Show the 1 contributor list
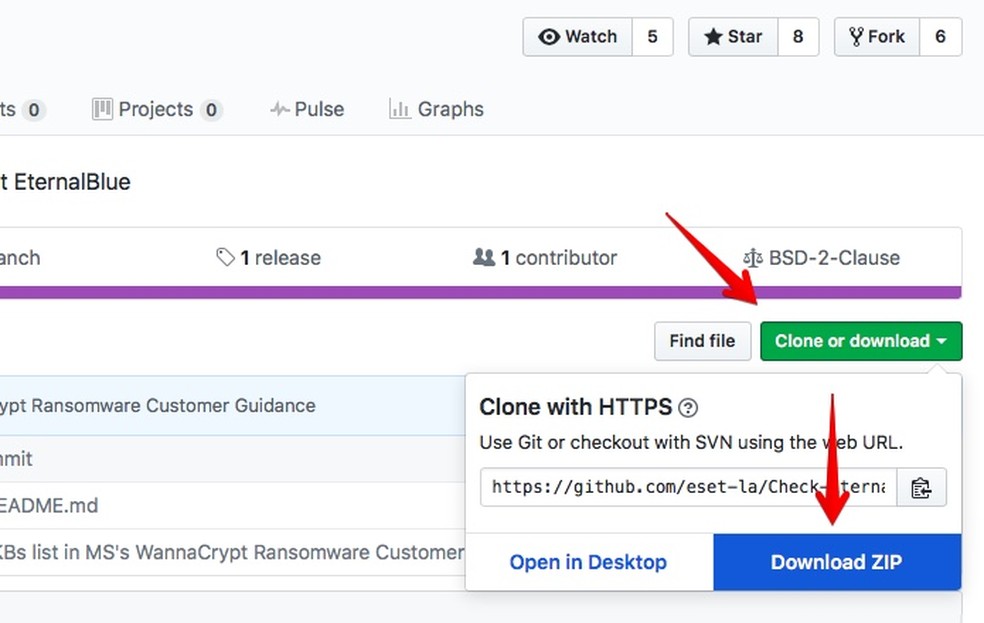This screenshot has width=984, height=623. pyautogui.click(x=545, y=258)
